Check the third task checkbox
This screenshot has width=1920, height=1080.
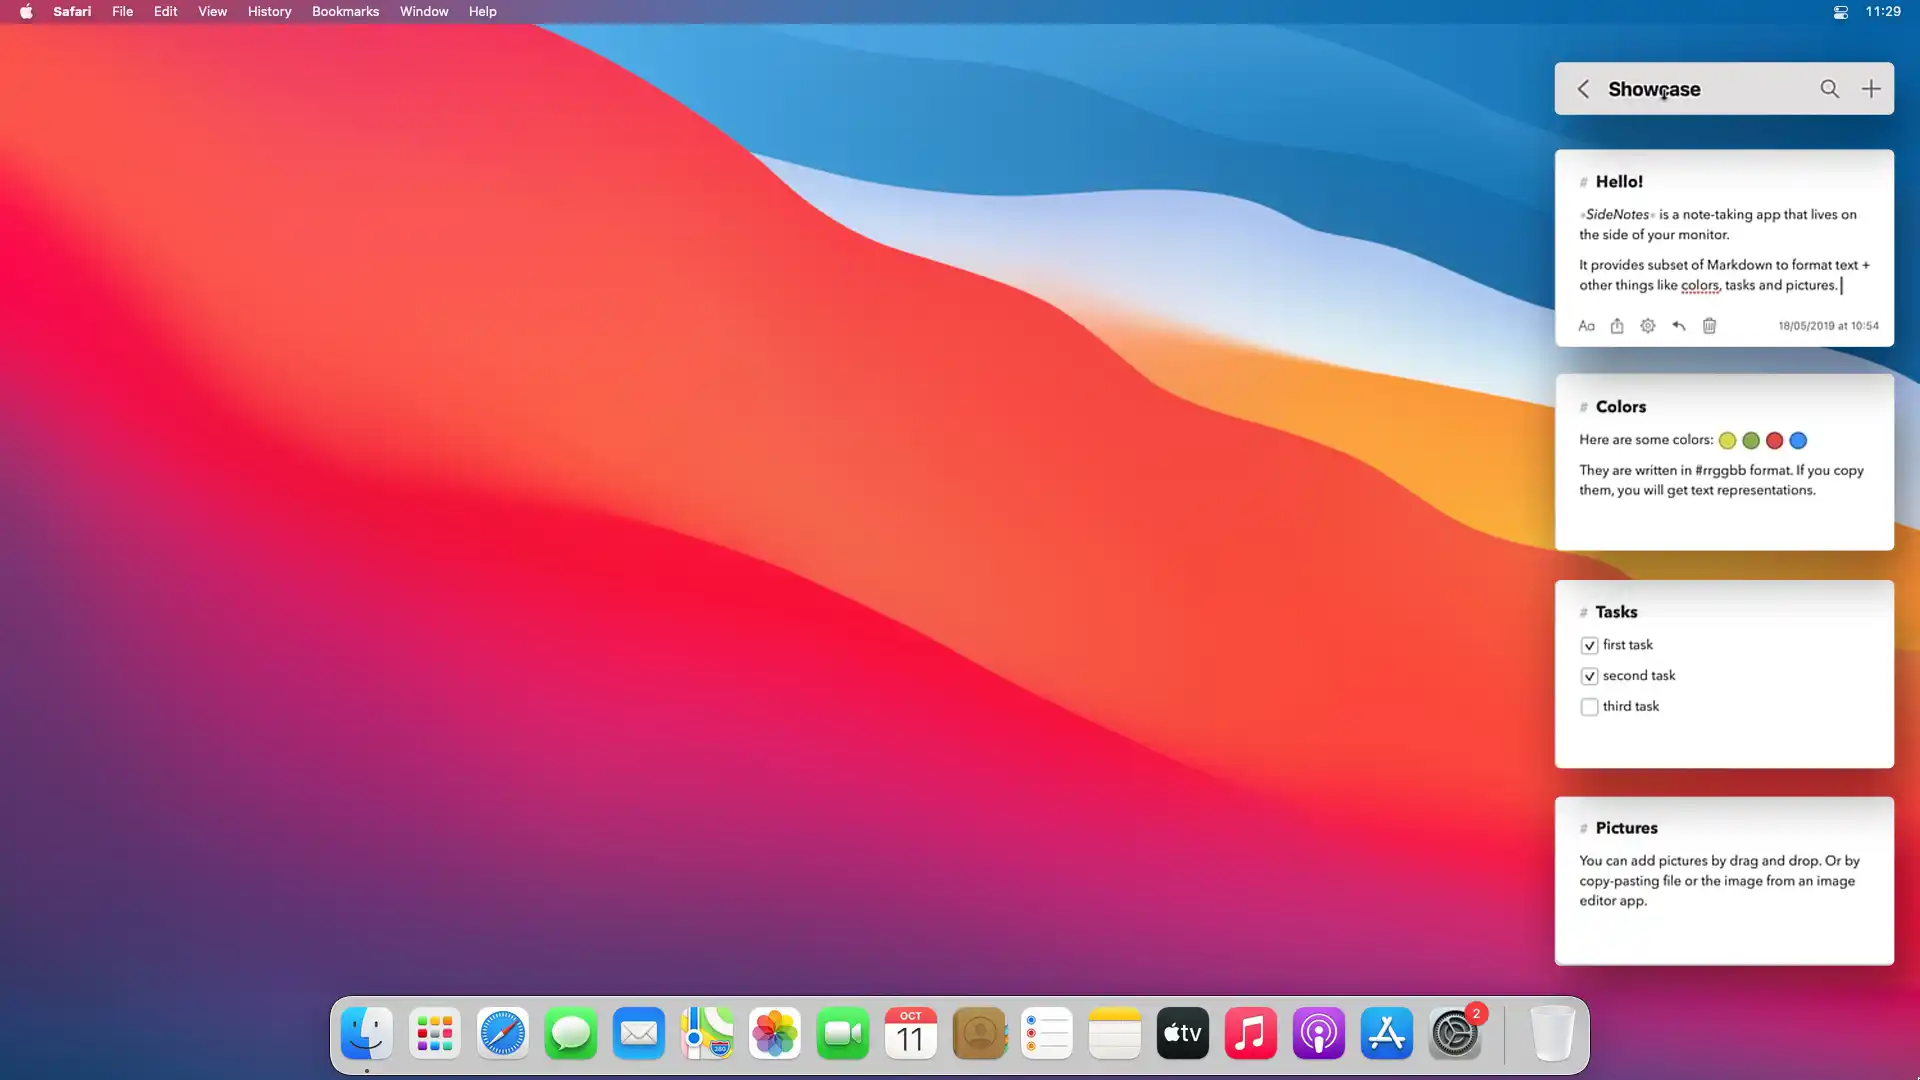tap(1589, 707)
